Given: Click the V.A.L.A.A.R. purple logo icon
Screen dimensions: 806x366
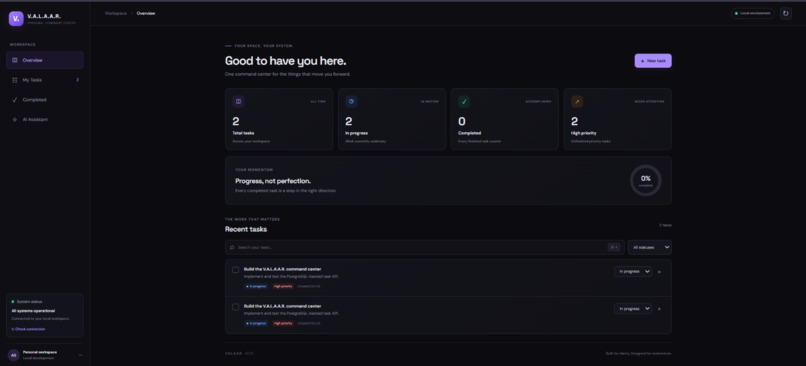Looking at the screenshot, I should pyautogui.click(x=16, y=19).
